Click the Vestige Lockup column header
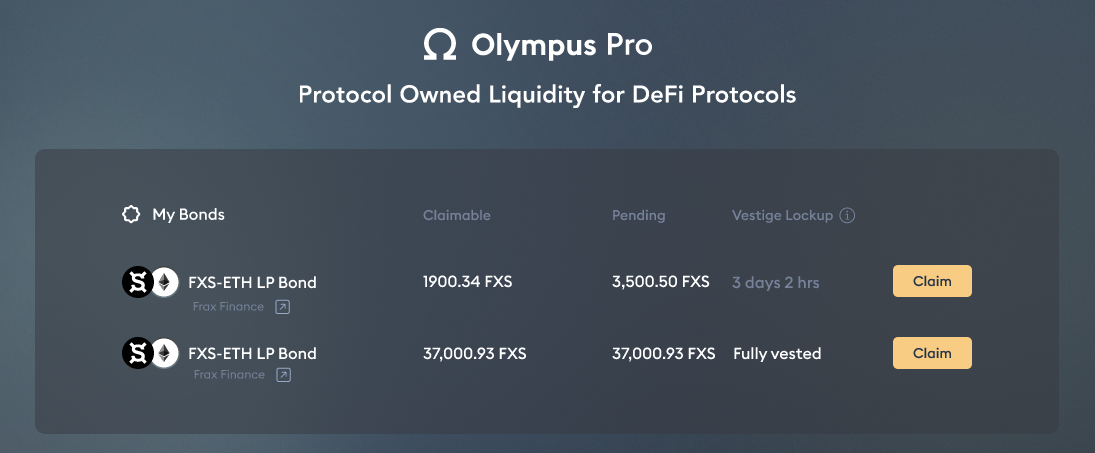 click(x=782, y=215)
